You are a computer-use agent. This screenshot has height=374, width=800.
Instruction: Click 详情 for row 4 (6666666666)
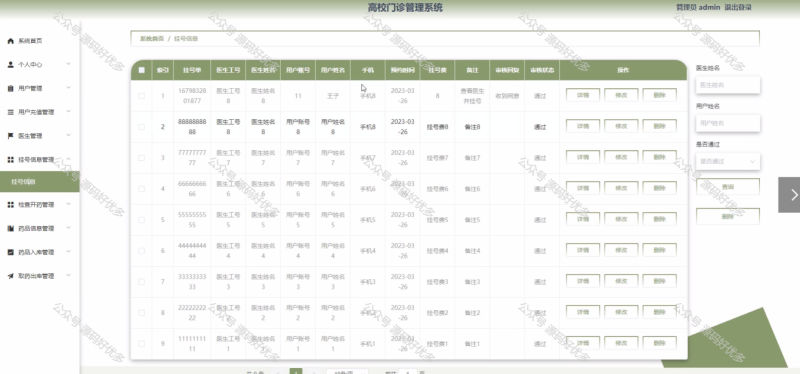pos(583,188)
